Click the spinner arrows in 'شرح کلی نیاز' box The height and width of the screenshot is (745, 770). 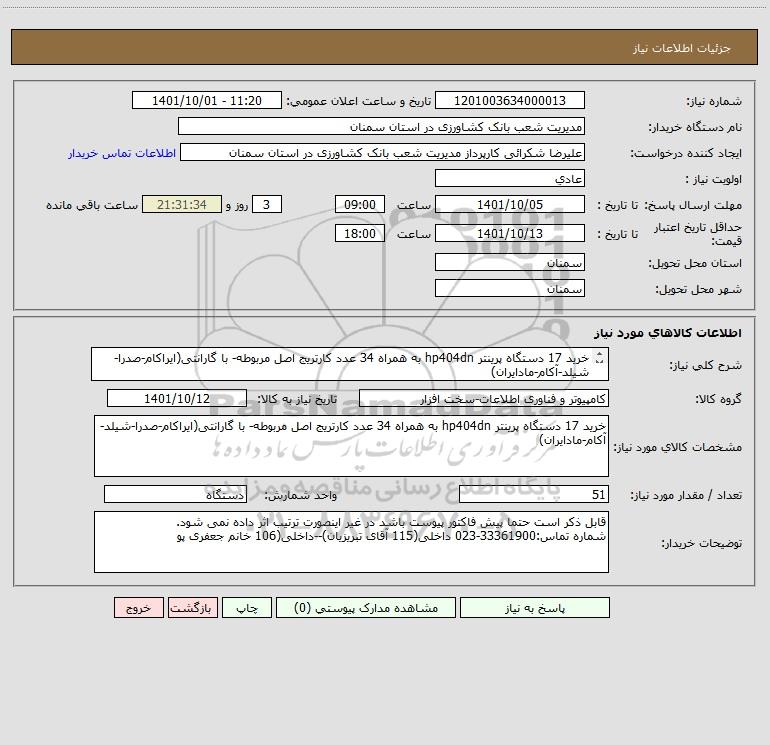(x=599, y=359)
